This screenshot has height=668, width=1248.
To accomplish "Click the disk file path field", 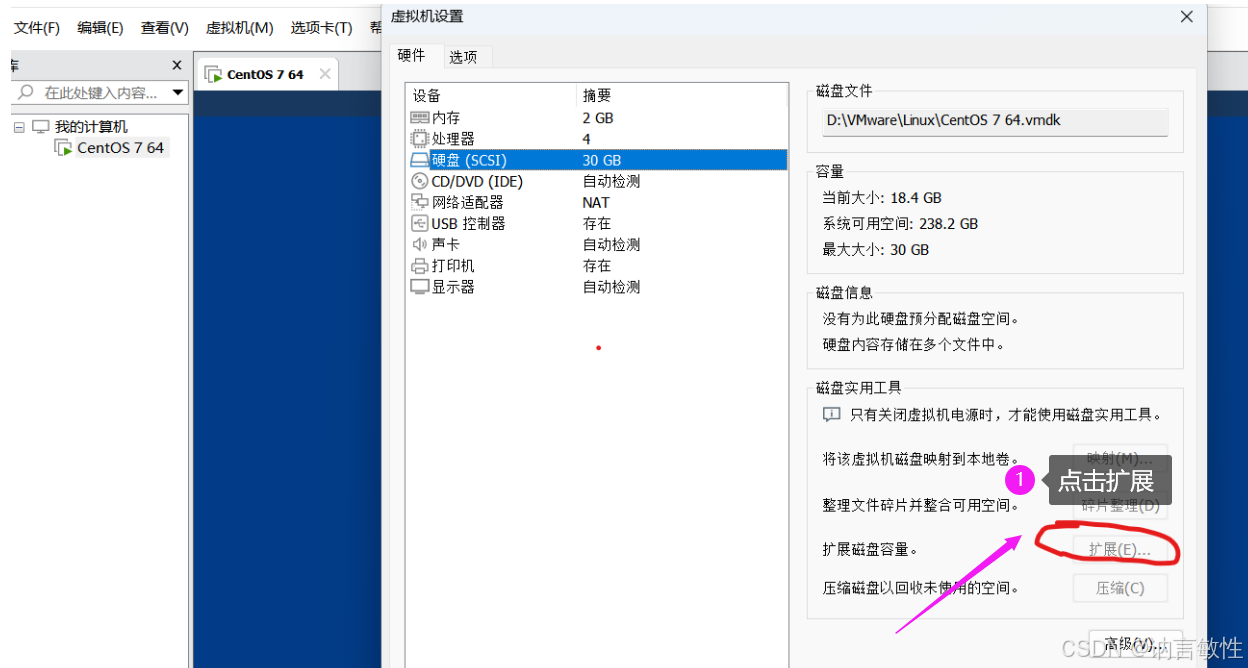I will (x=994, y=121).
